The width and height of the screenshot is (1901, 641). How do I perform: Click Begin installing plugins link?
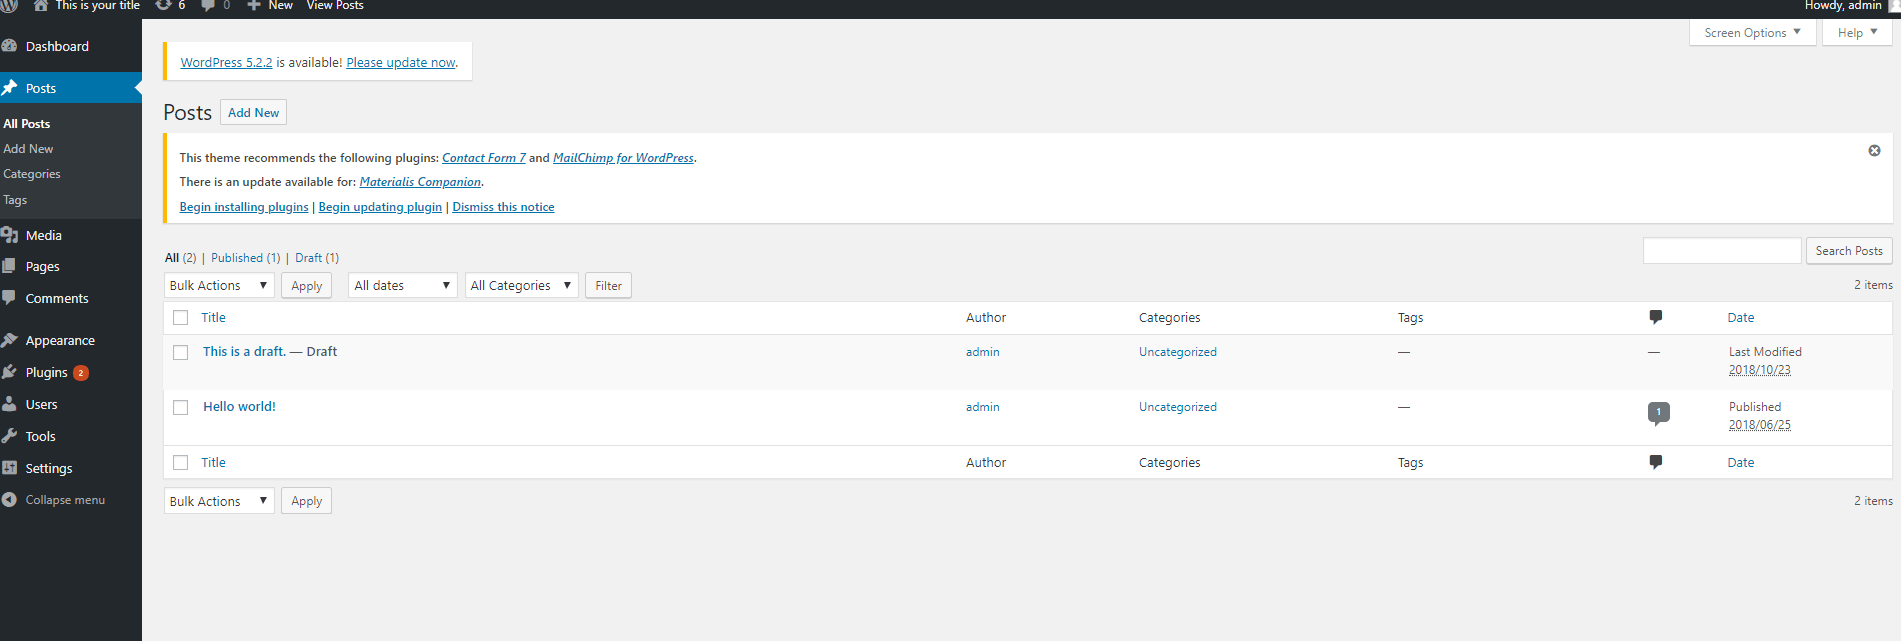pyautogui.click(x=244, y=207)
